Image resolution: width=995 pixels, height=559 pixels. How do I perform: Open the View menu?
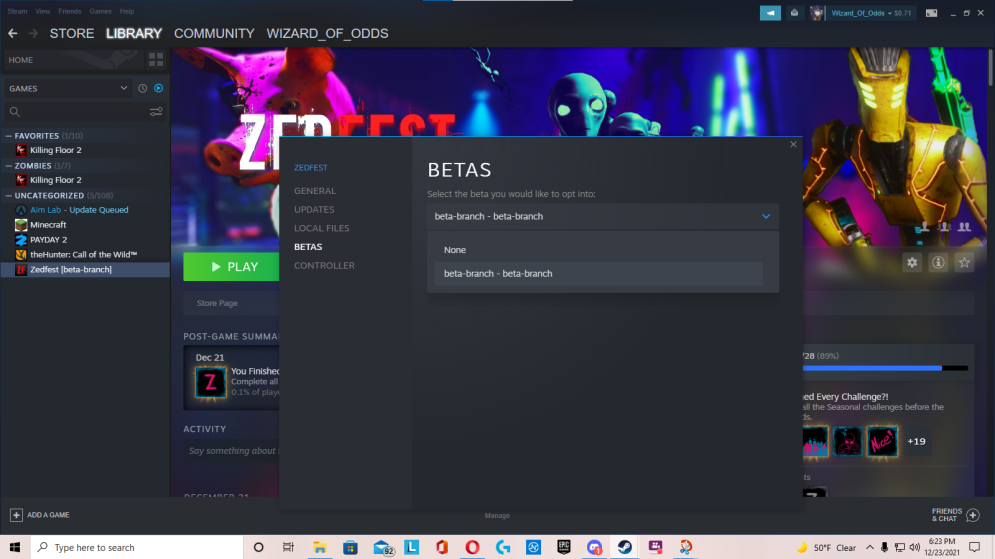[43, 11]
